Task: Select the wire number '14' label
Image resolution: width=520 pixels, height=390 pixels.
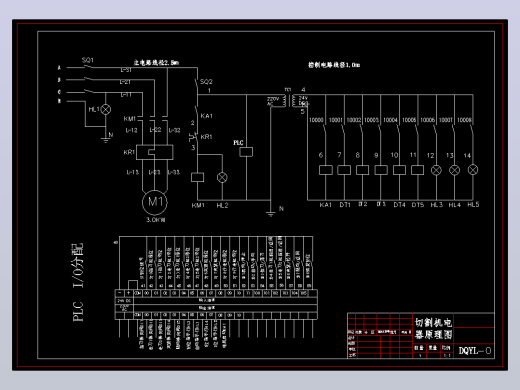Action: [467, 155]
